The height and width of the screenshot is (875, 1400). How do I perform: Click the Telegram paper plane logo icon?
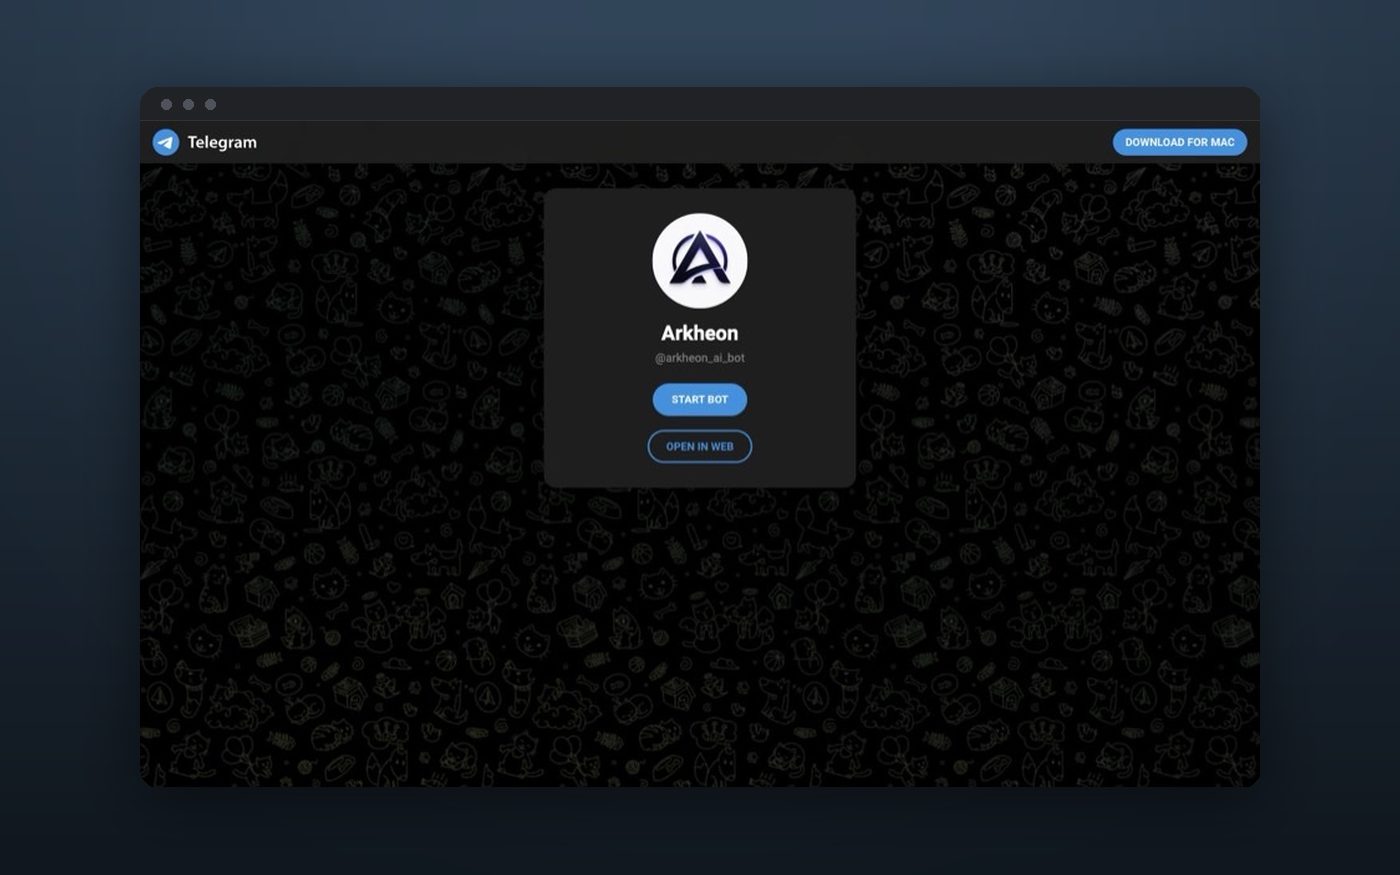(166, 142)
